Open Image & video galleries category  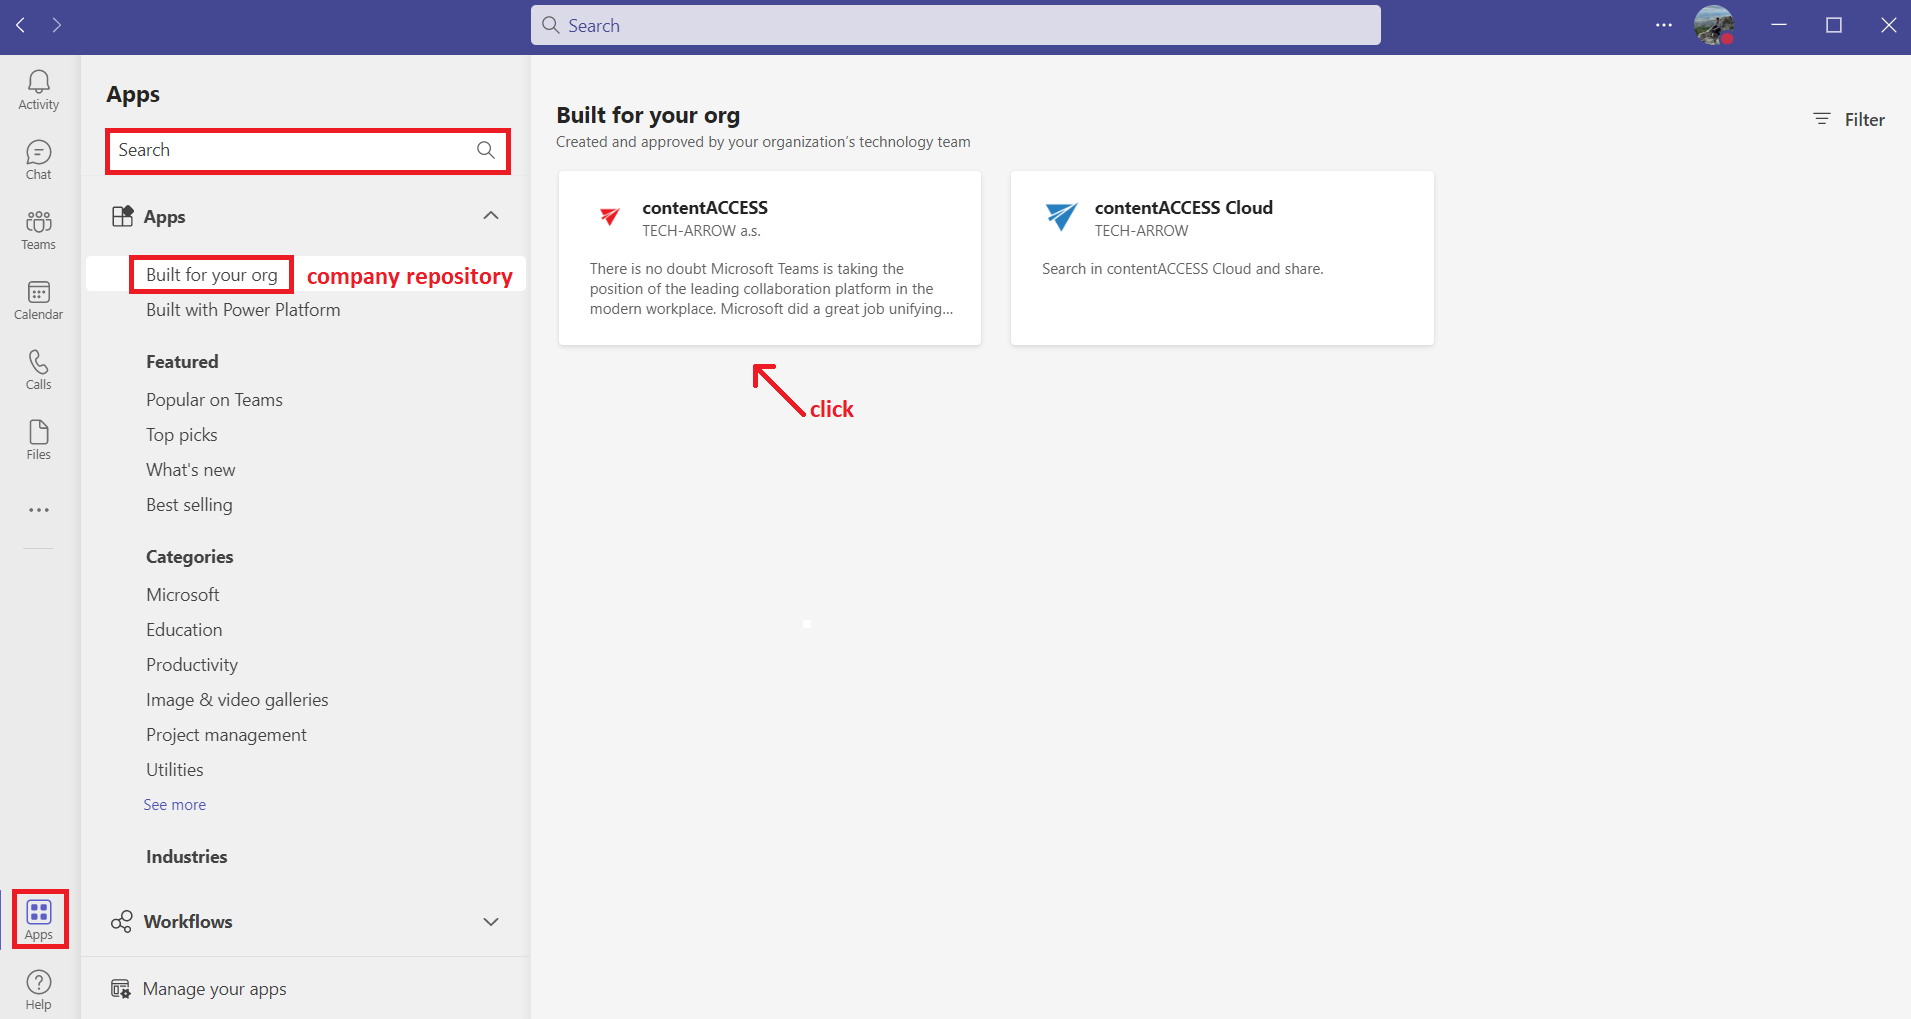(237, 700)
